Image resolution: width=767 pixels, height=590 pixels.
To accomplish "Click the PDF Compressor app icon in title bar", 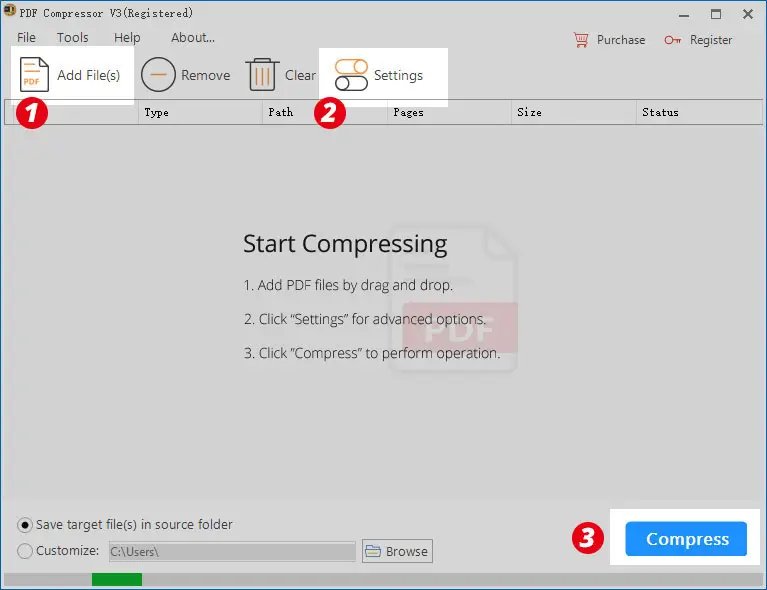I will tap(9, 10).
